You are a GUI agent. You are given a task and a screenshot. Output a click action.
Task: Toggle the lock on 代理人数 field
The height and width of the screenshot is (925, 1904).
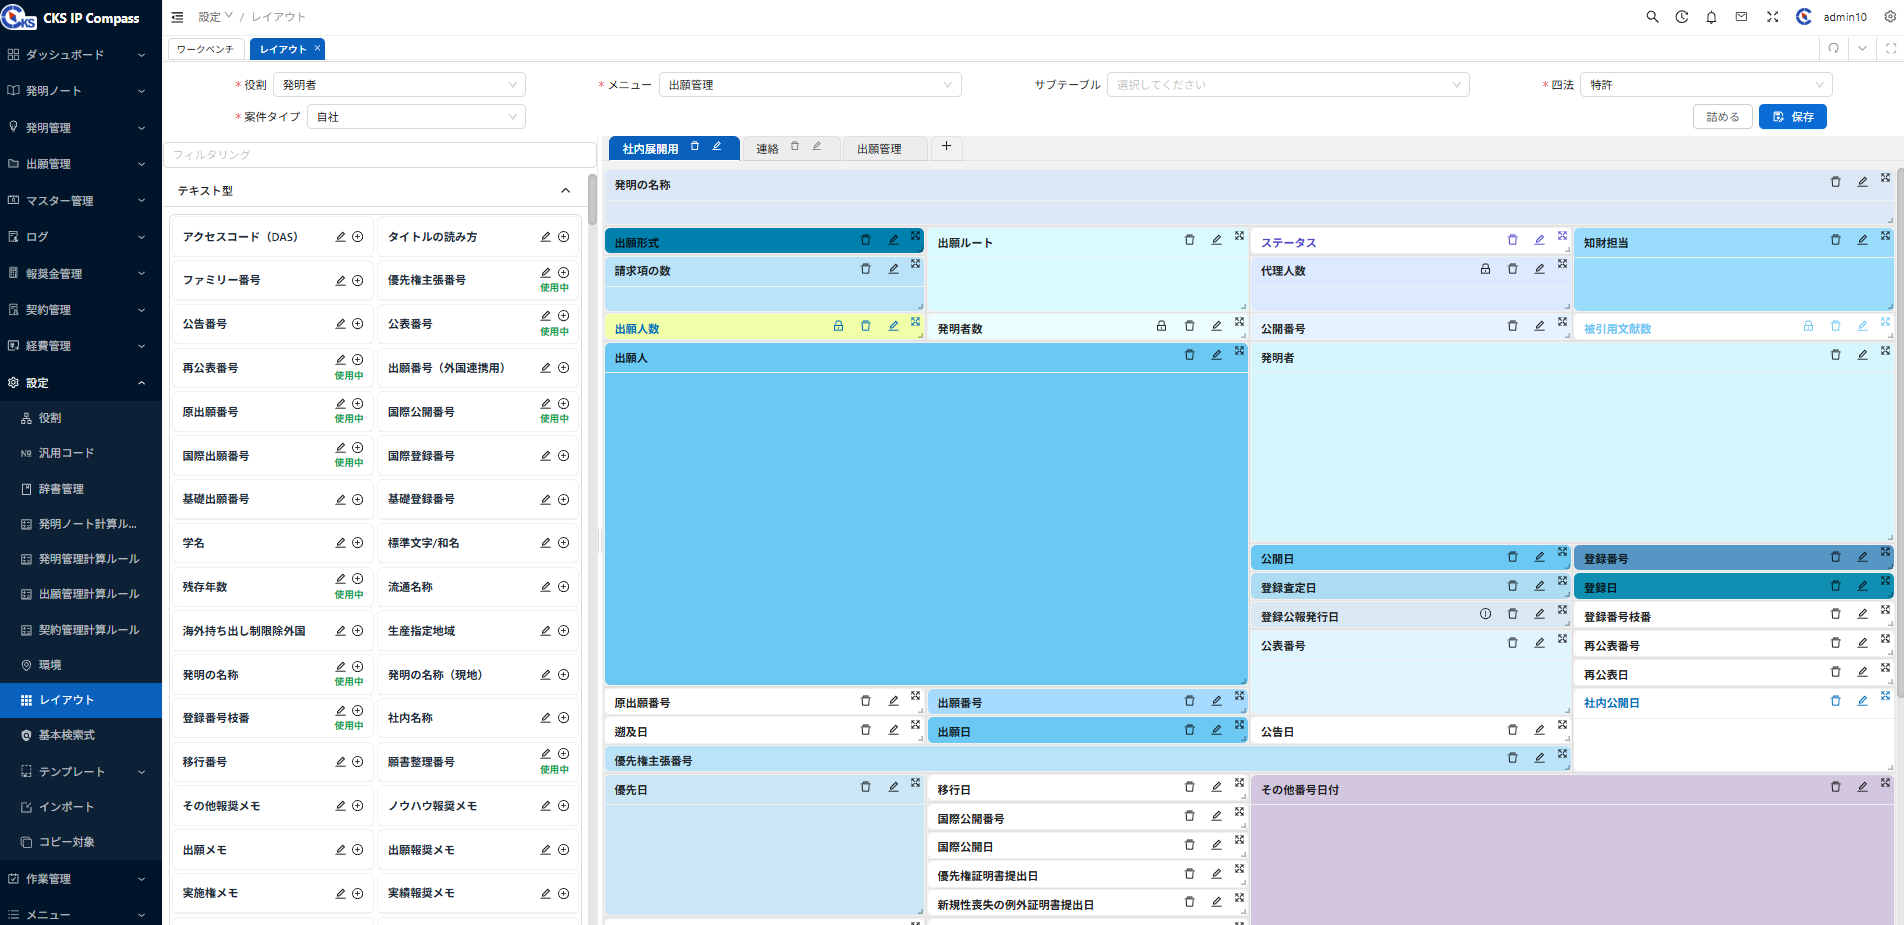point(1485,269)
